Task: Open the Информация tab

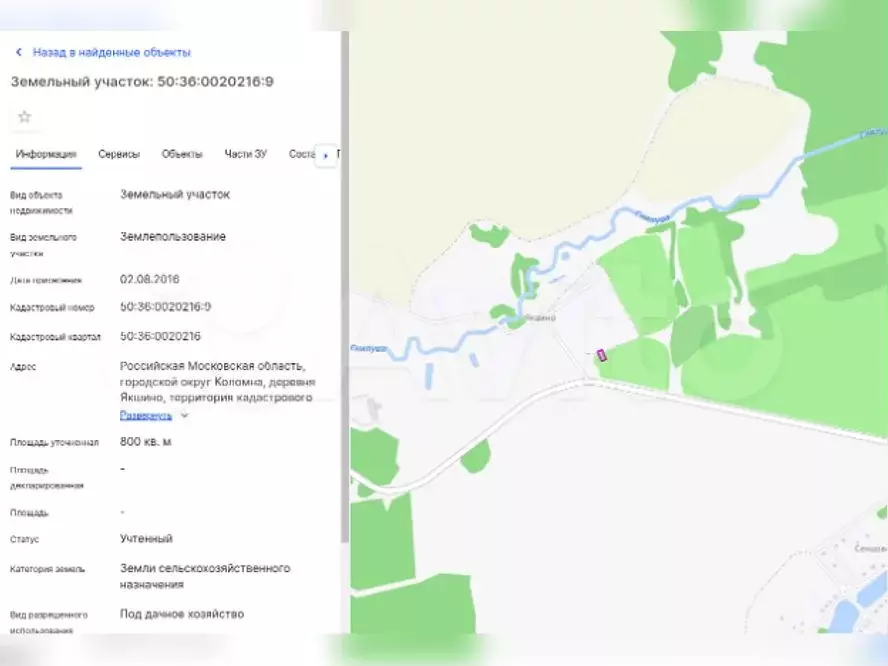Action: click(46, 154)
